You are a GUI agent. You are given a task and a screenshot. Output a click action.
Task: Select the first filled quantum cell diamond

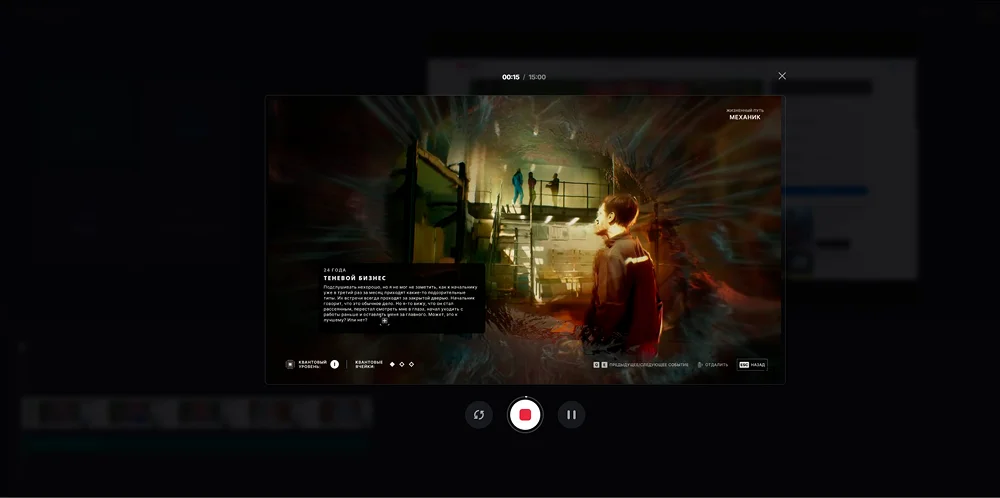click(392, 364)
